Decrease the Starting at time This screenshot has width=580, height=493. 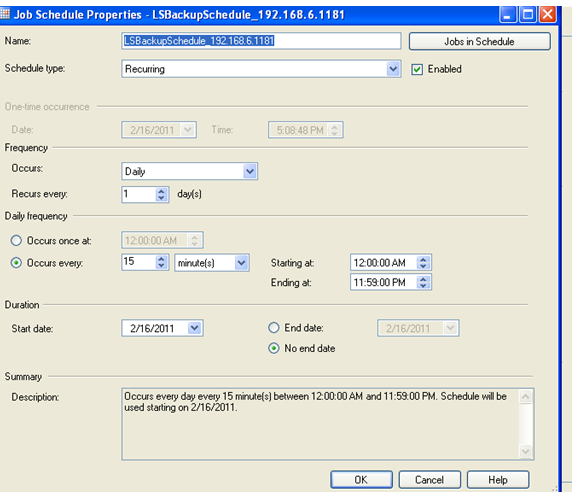point(423,266)
